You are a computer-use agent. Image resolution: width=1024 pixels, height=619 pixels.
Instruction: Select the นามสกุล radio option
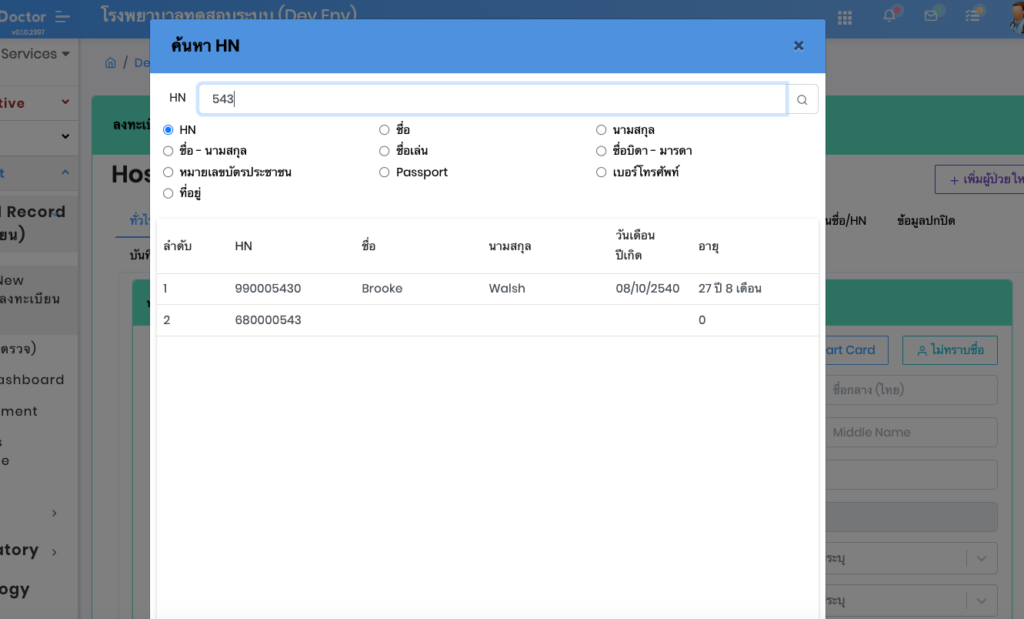point(601,130)
